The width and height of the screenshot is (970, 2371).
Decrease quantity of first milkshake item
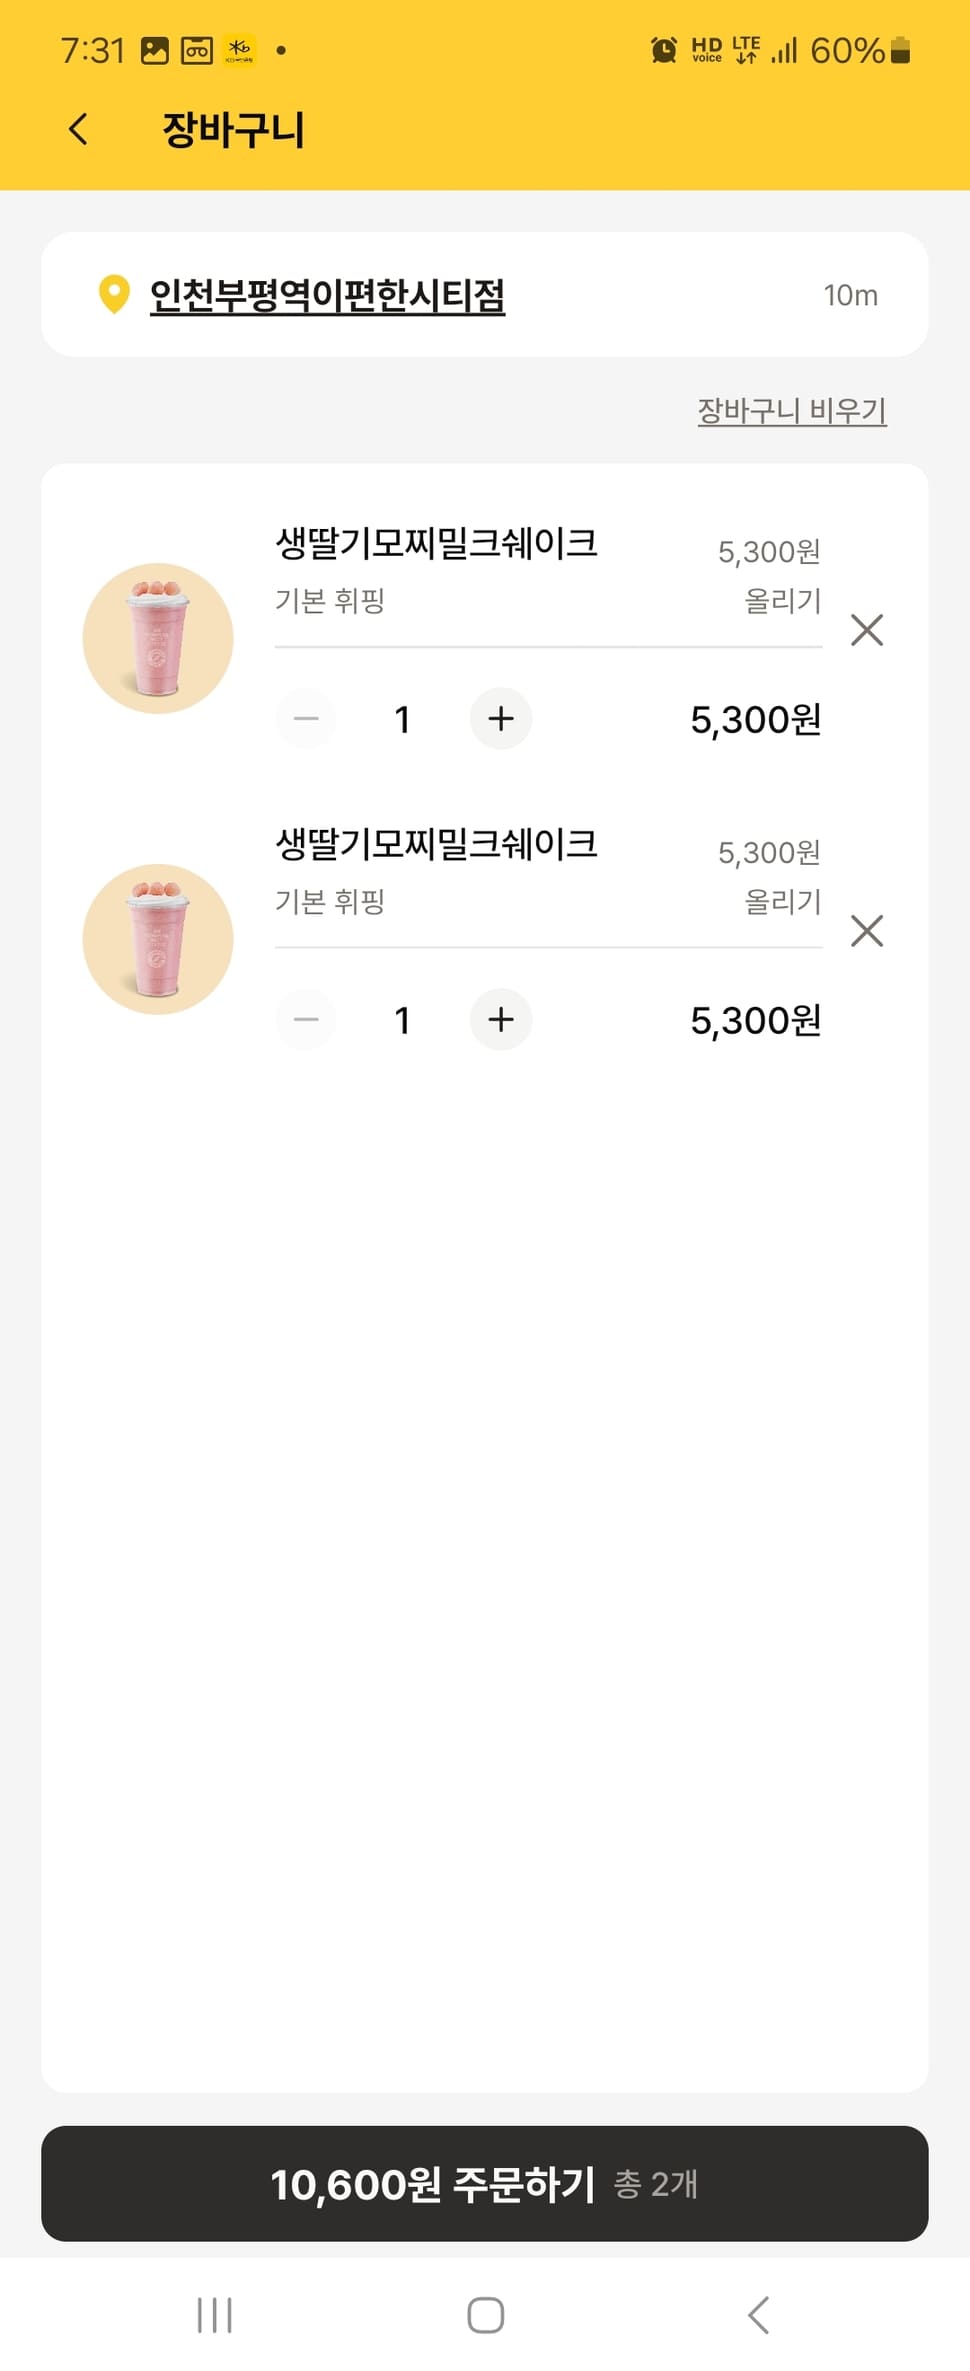point(306,718)
